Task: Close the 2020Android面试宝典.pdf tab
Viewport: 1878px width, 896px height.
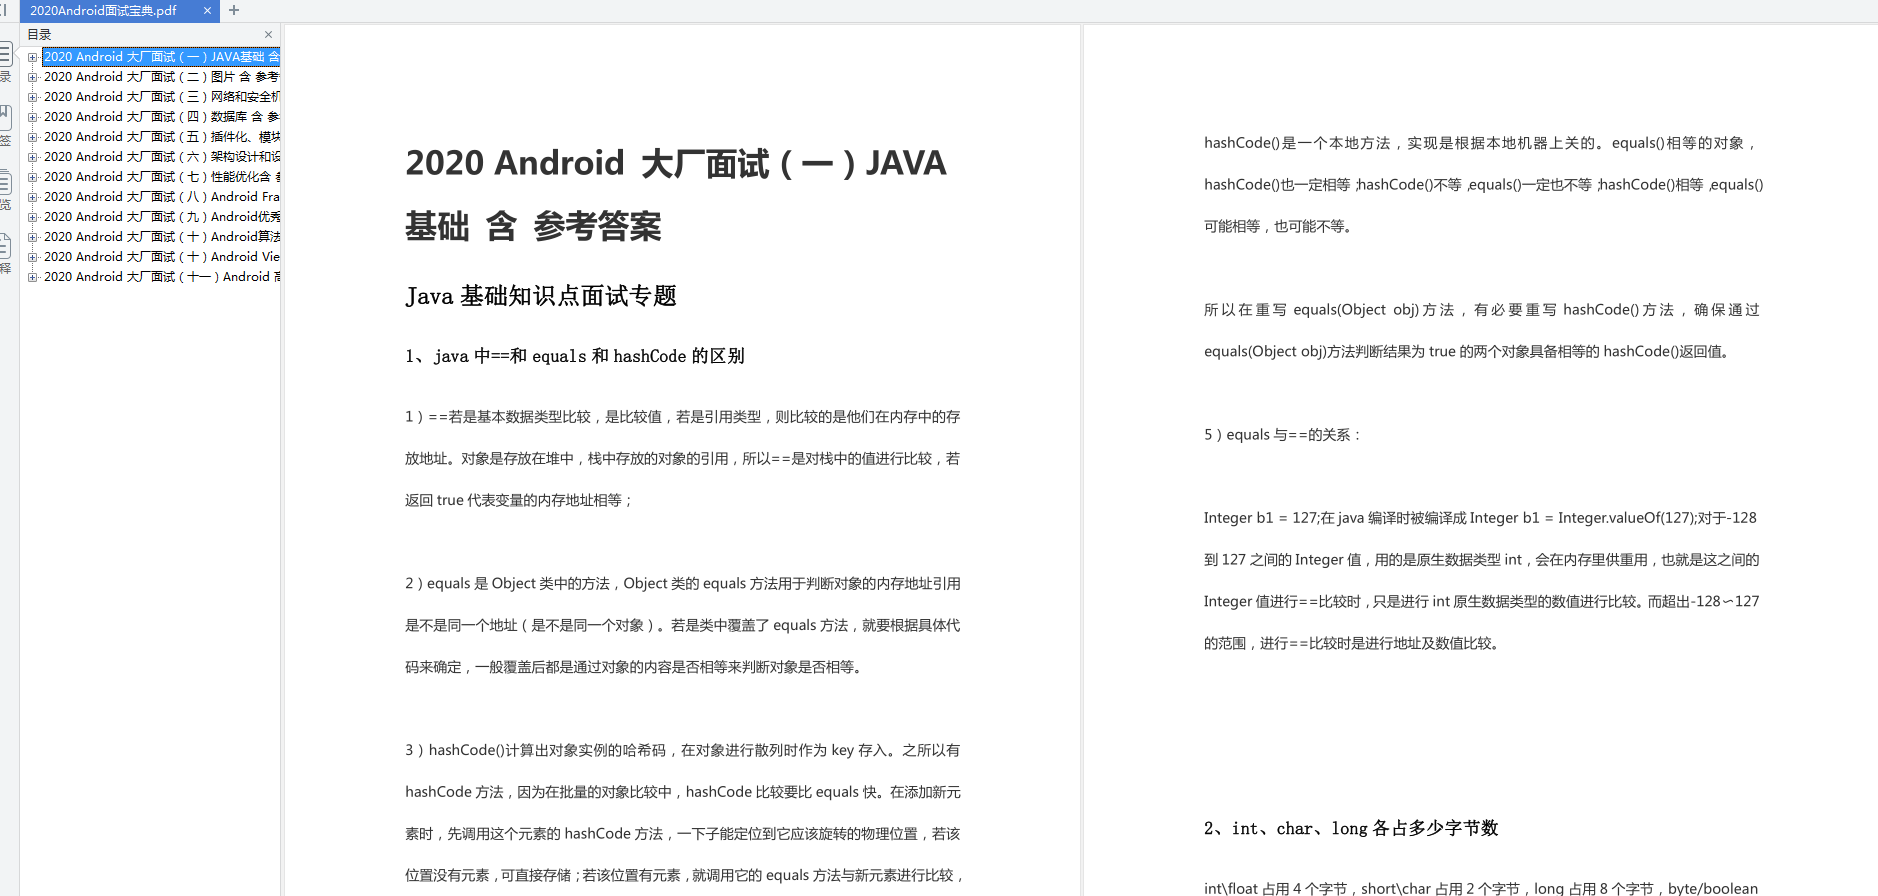Action: pyautogui.click(x=207, y=10)
